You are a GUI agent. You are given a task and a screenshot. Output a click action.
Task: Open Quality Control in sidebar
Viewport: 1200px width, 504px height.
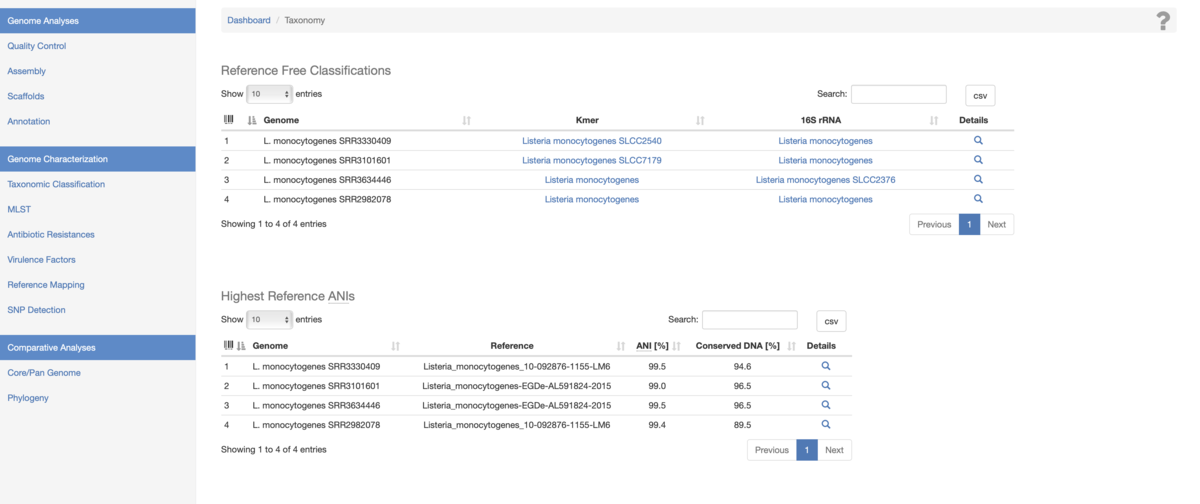click(x=37, y=46)
